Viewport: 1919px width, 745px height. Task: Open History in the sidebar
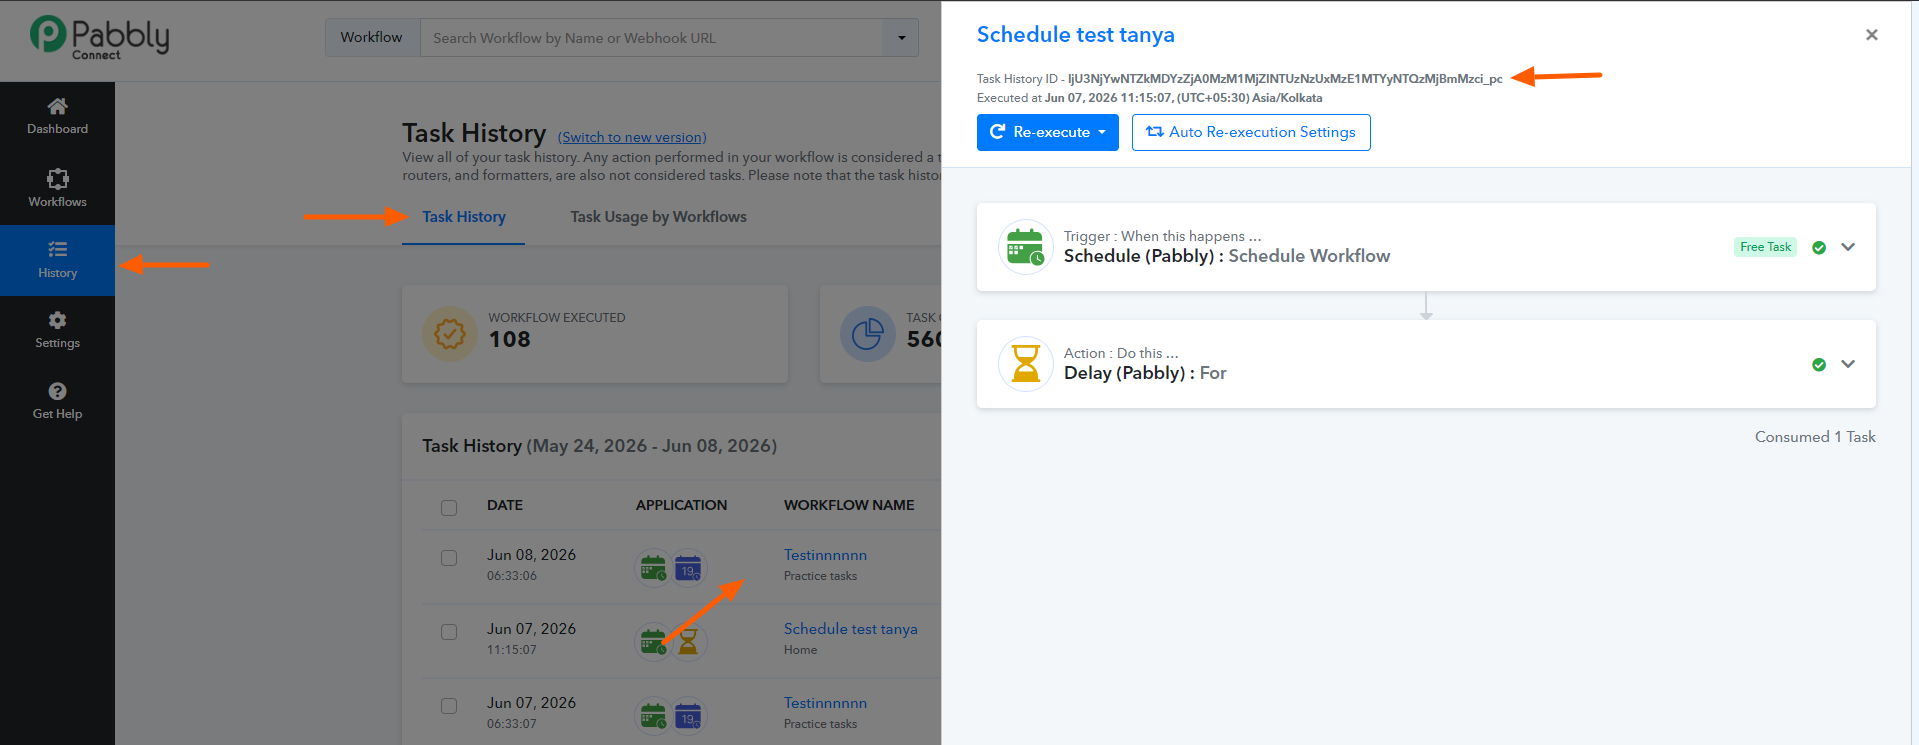(57, 260)
